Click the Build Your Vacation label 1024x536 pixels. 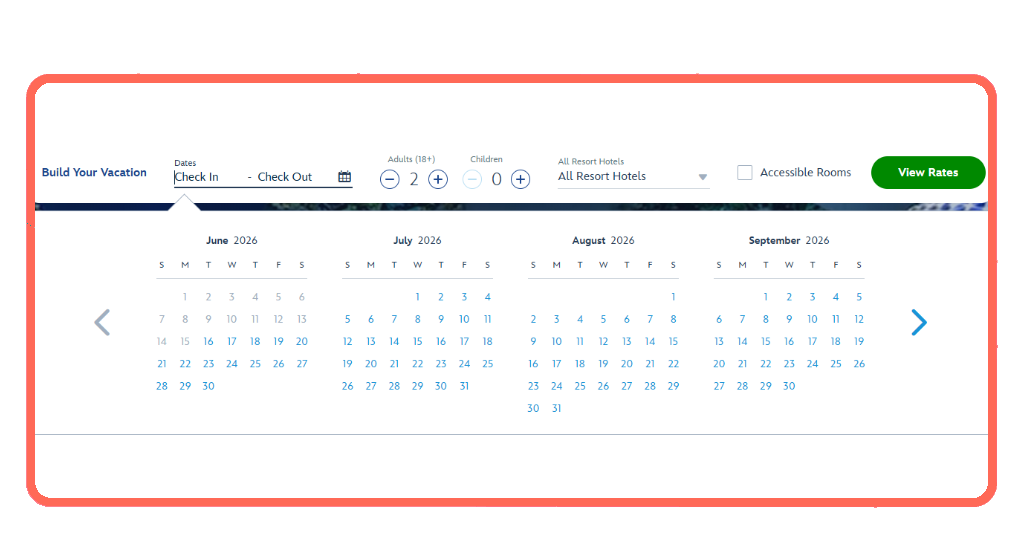tap(94, 172)
